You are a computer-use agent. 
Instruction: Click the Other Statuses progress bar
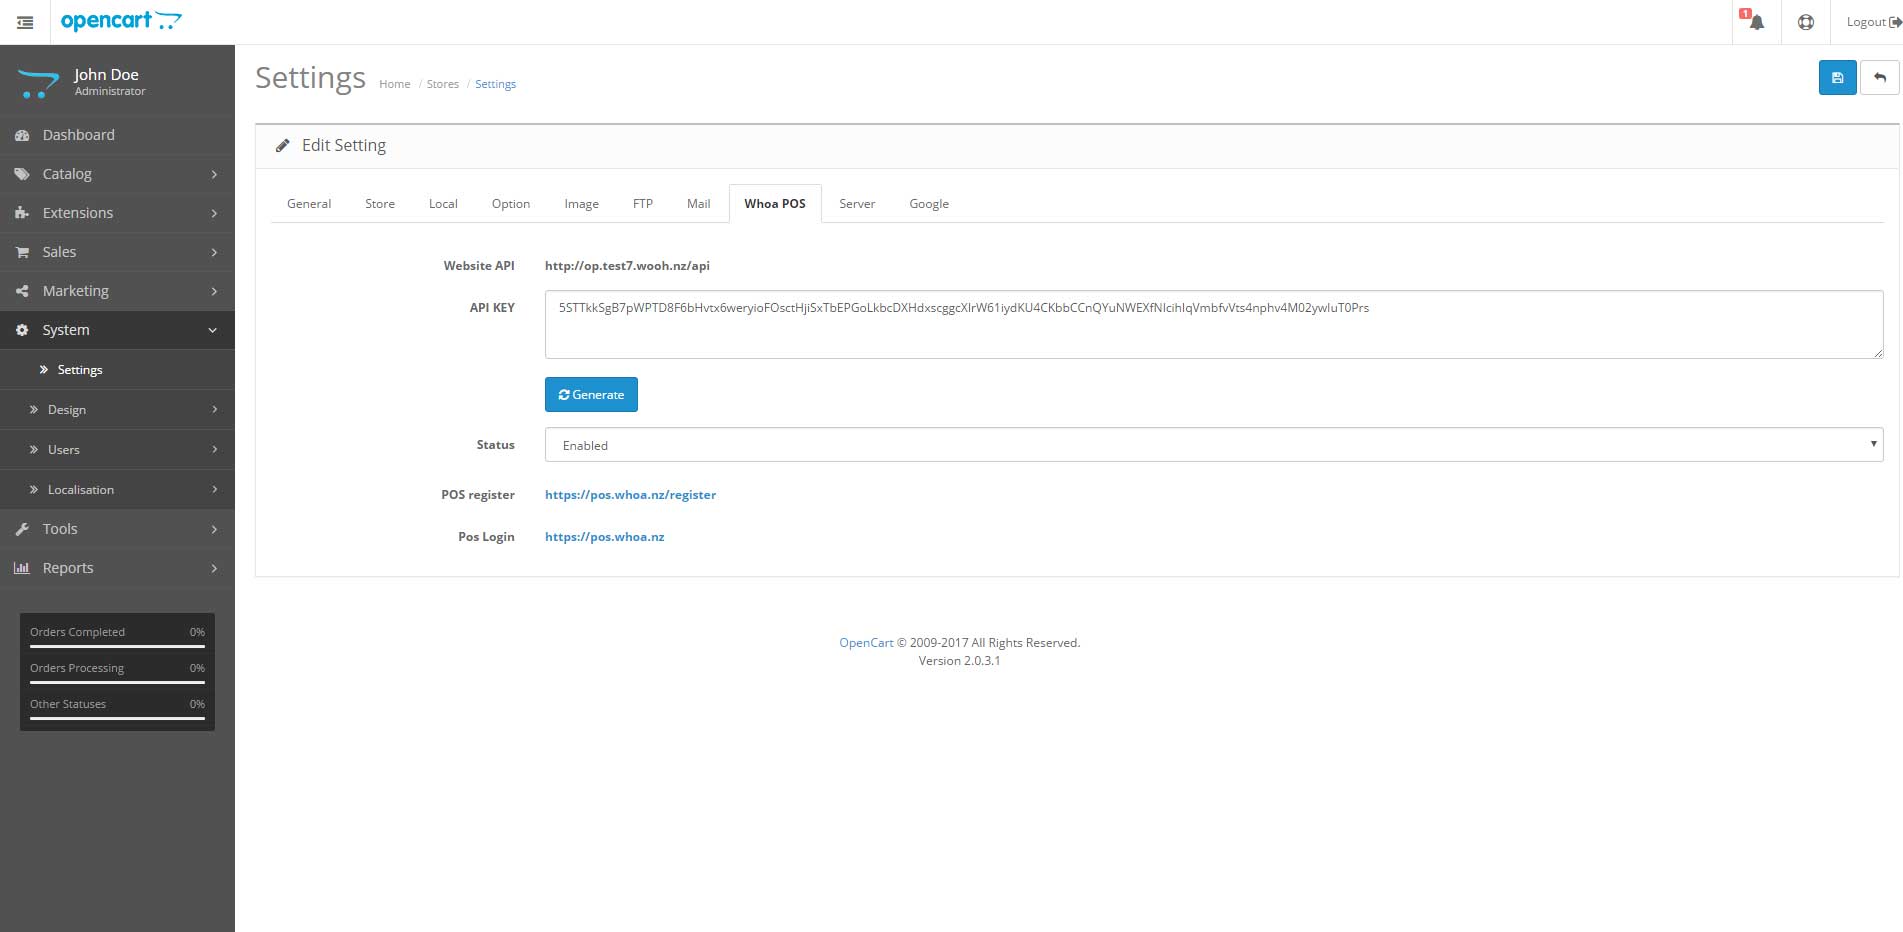pyautogui.click(x=117, y=718)
